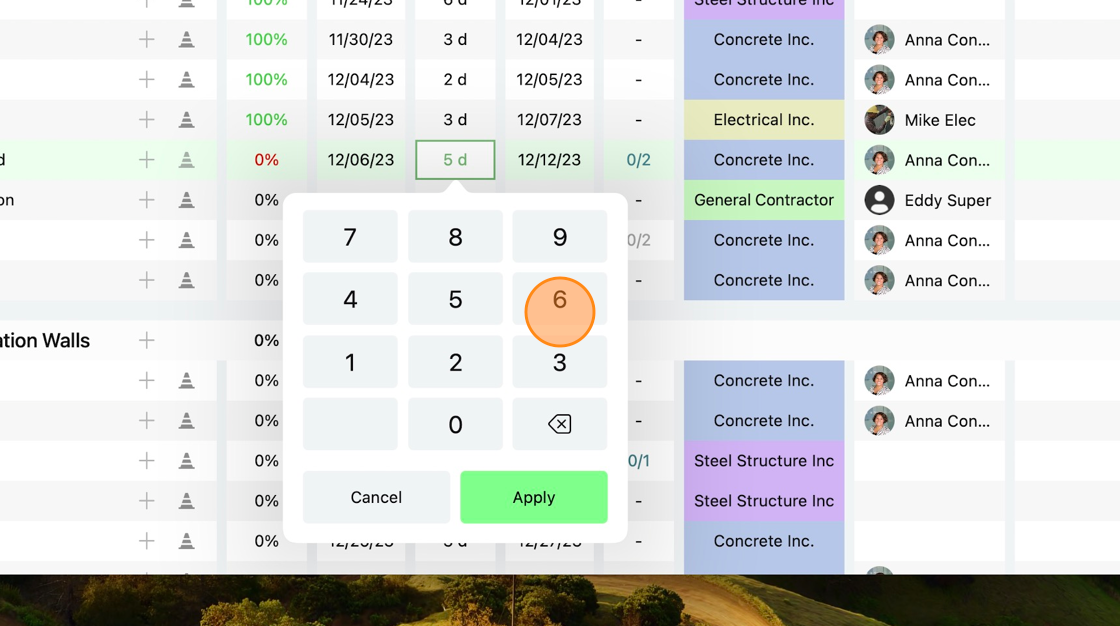1120x626 pixels.
Task: Click the 0% value in the Walls header row
Action: 266,340
